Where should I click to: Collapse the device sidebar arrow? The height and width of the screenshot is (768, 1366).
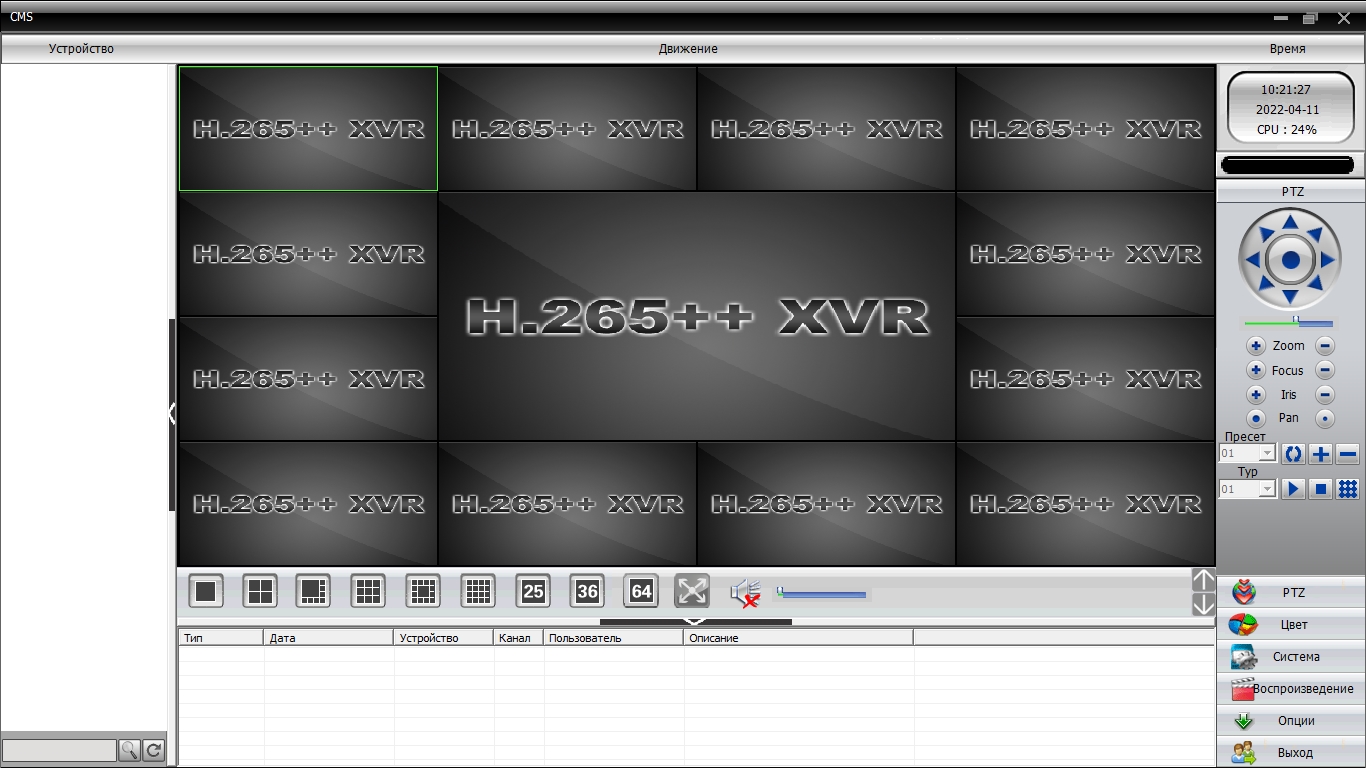(x=172, y=414)
